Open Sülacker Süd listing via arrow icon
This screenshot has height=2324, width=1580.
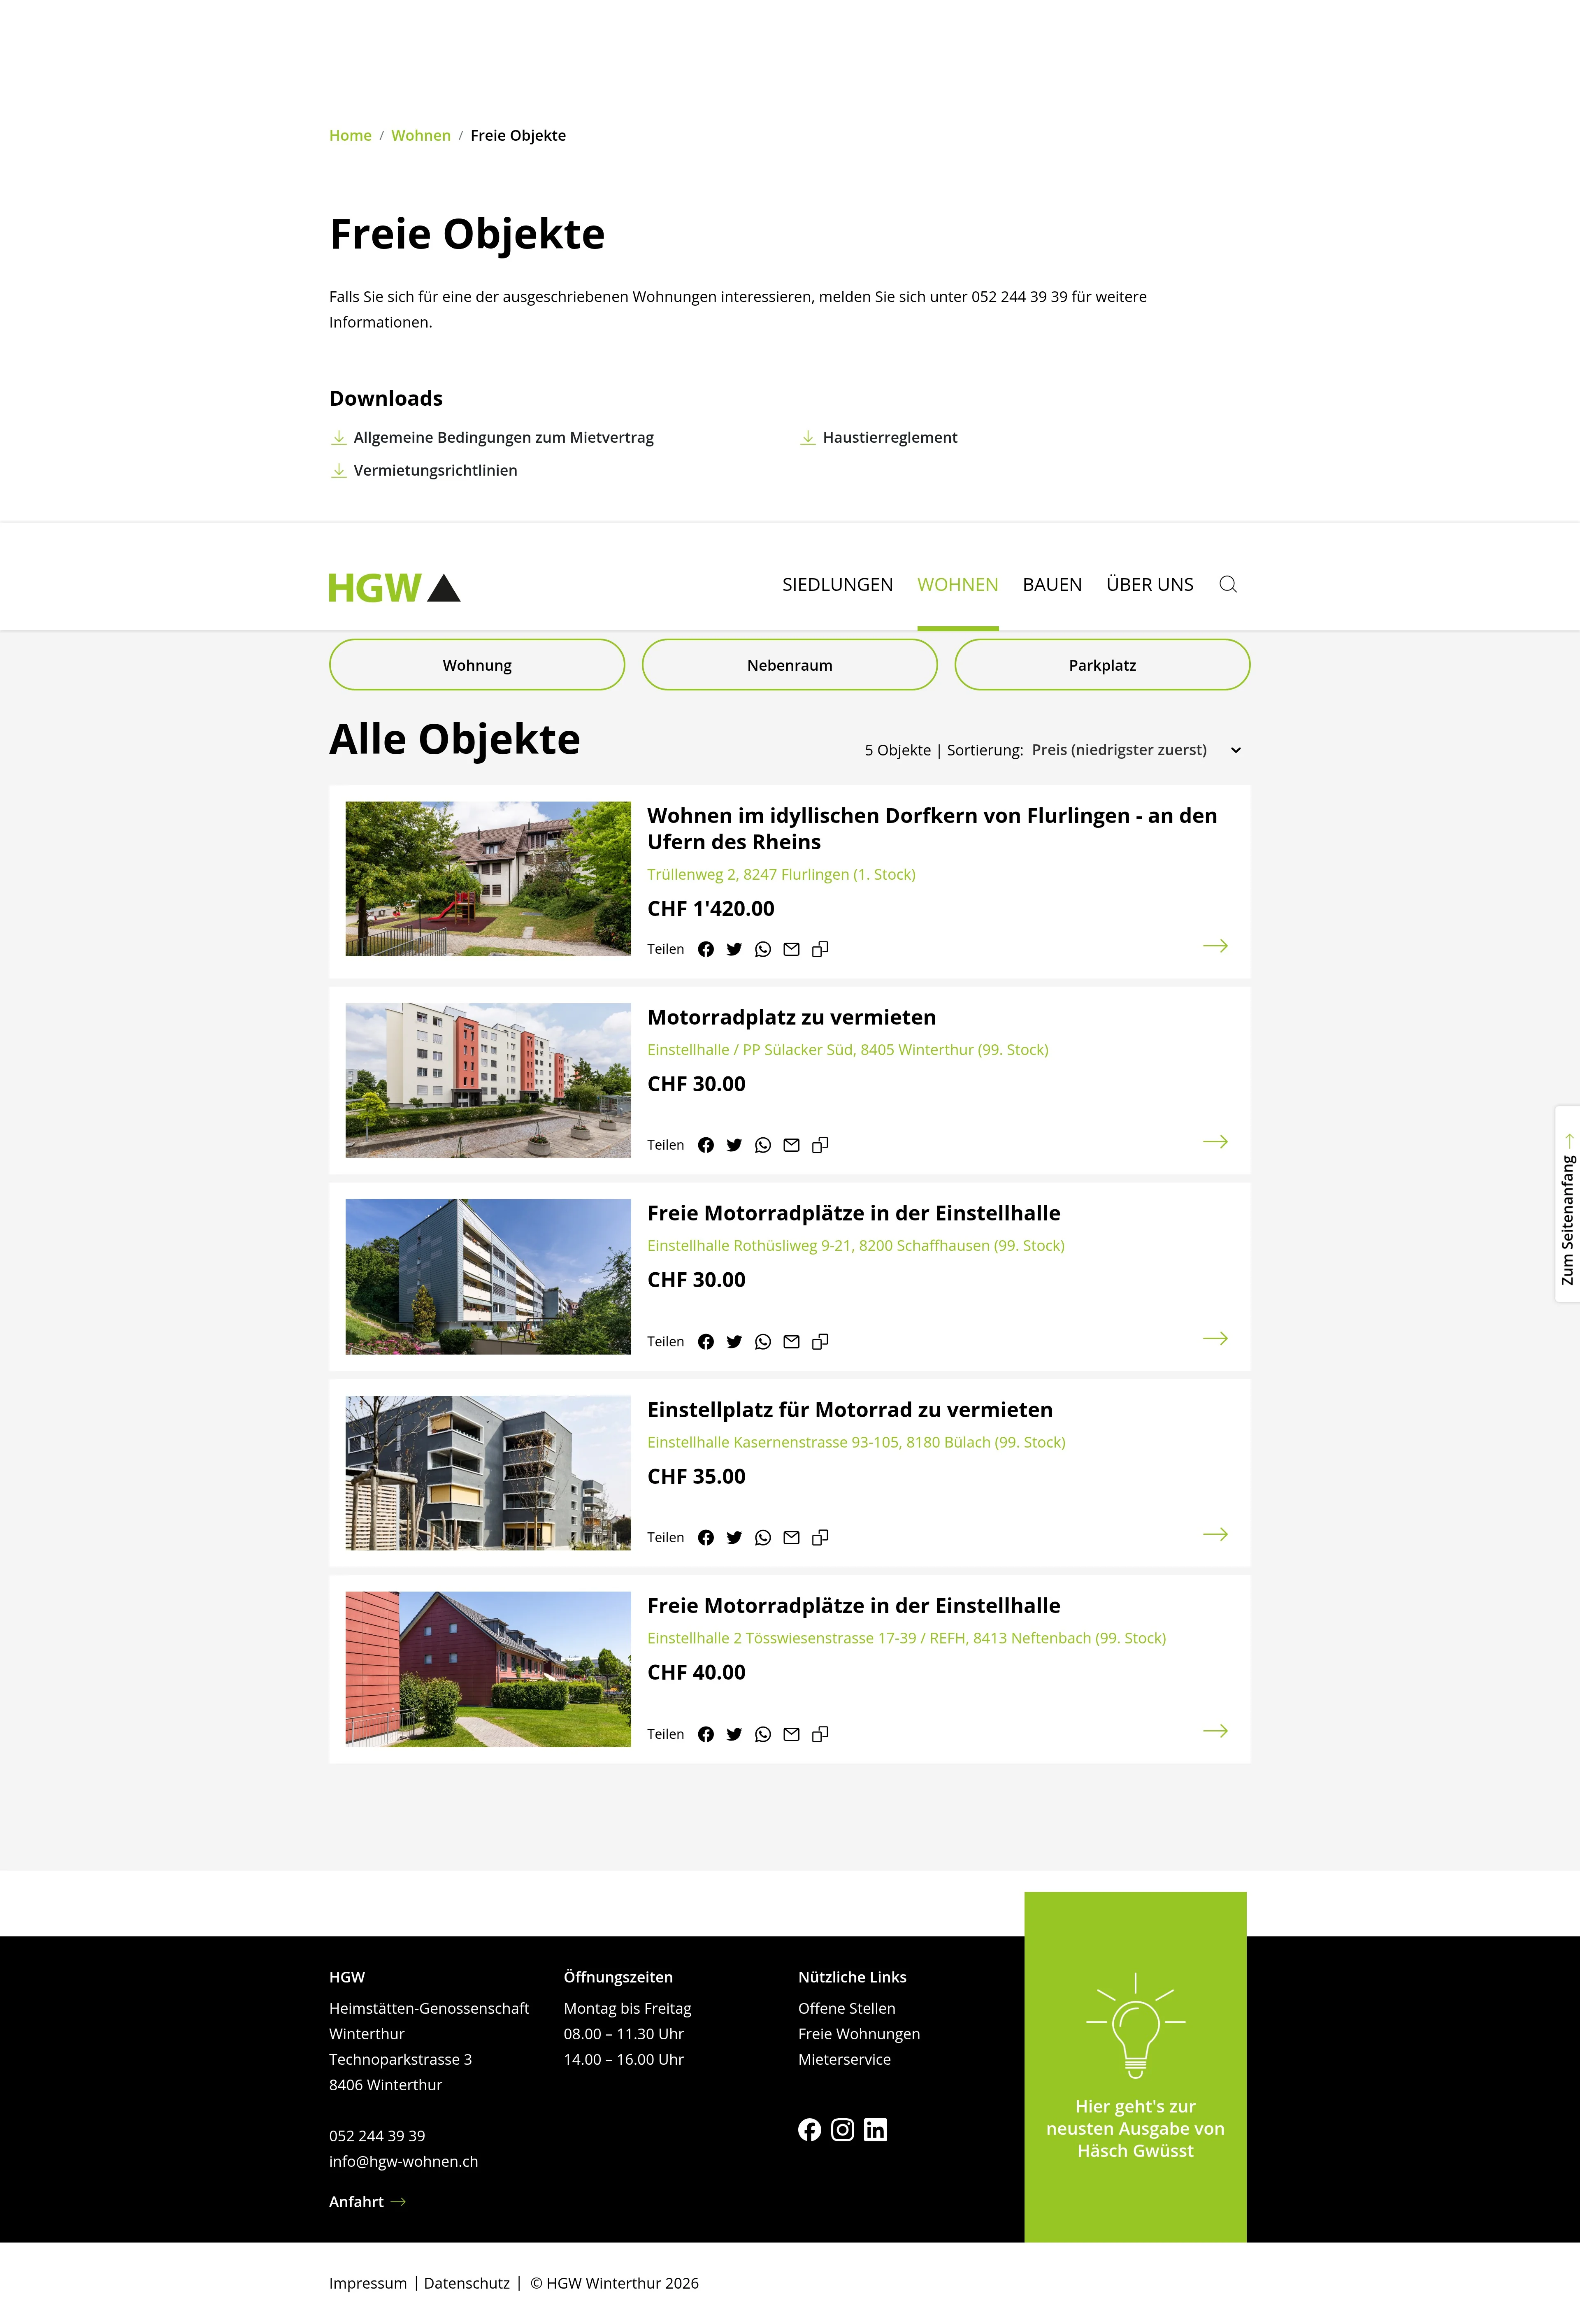click(1215, 1141)
